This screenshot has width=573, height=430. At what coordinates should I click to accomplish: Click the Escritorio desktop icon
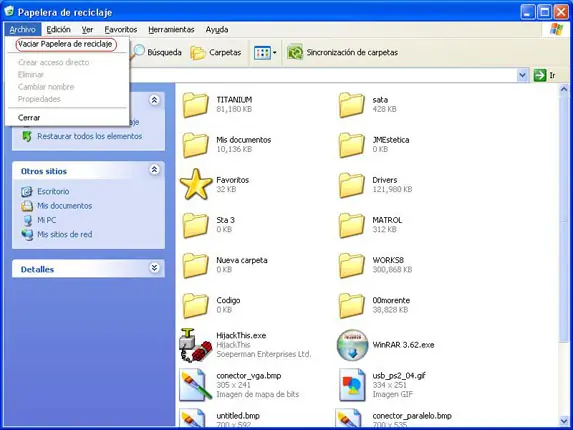27,191
